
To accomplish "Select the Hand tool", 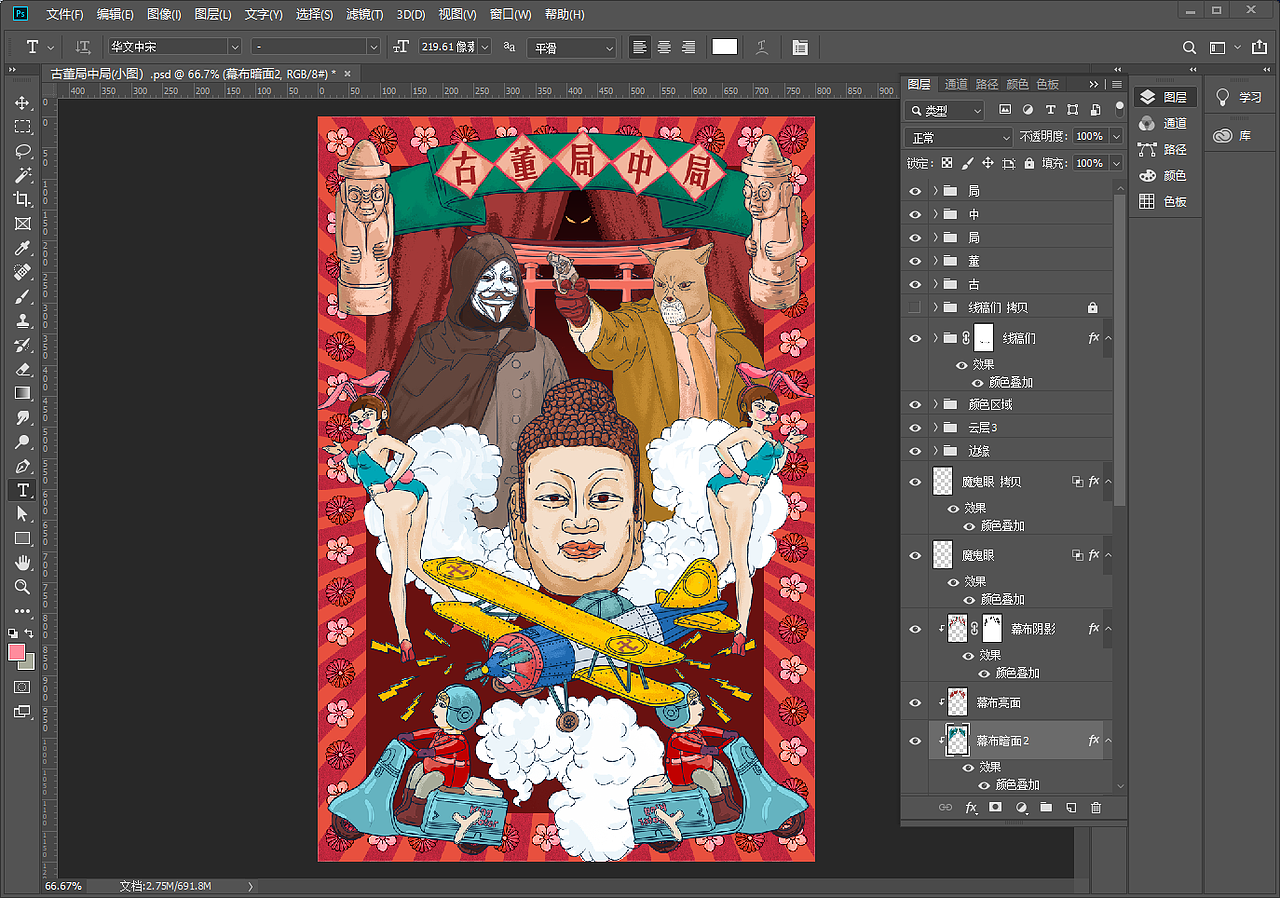I will click(22, 563).
